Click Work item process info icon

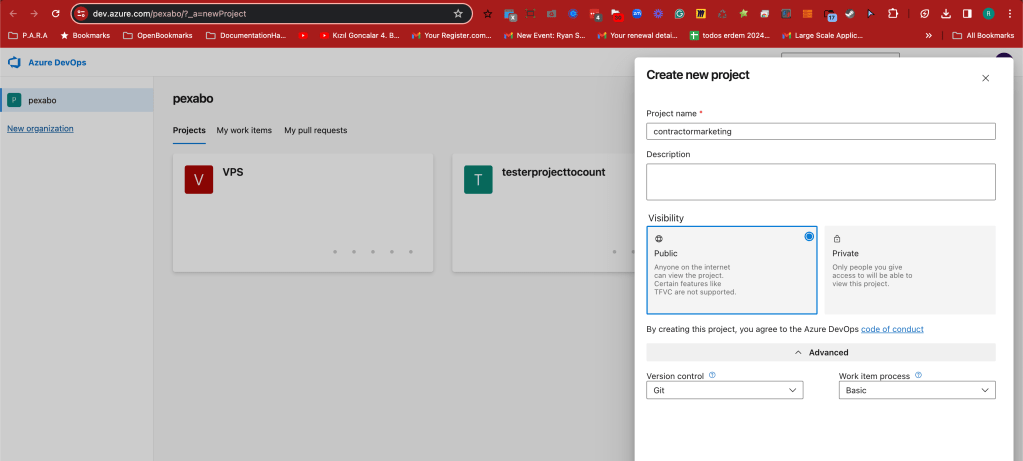(x=918, y=375)
